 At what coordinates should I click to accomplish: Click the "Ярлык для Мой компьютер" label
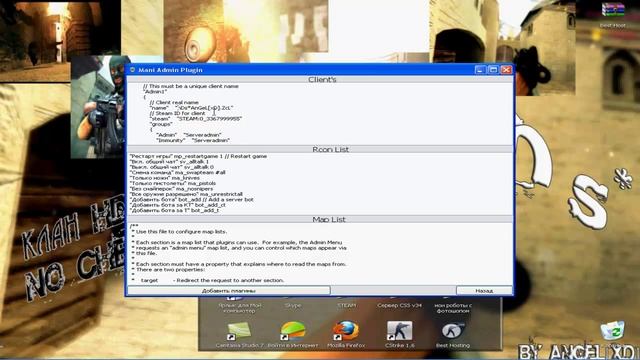pyautogui.click(x=240, y=308)
